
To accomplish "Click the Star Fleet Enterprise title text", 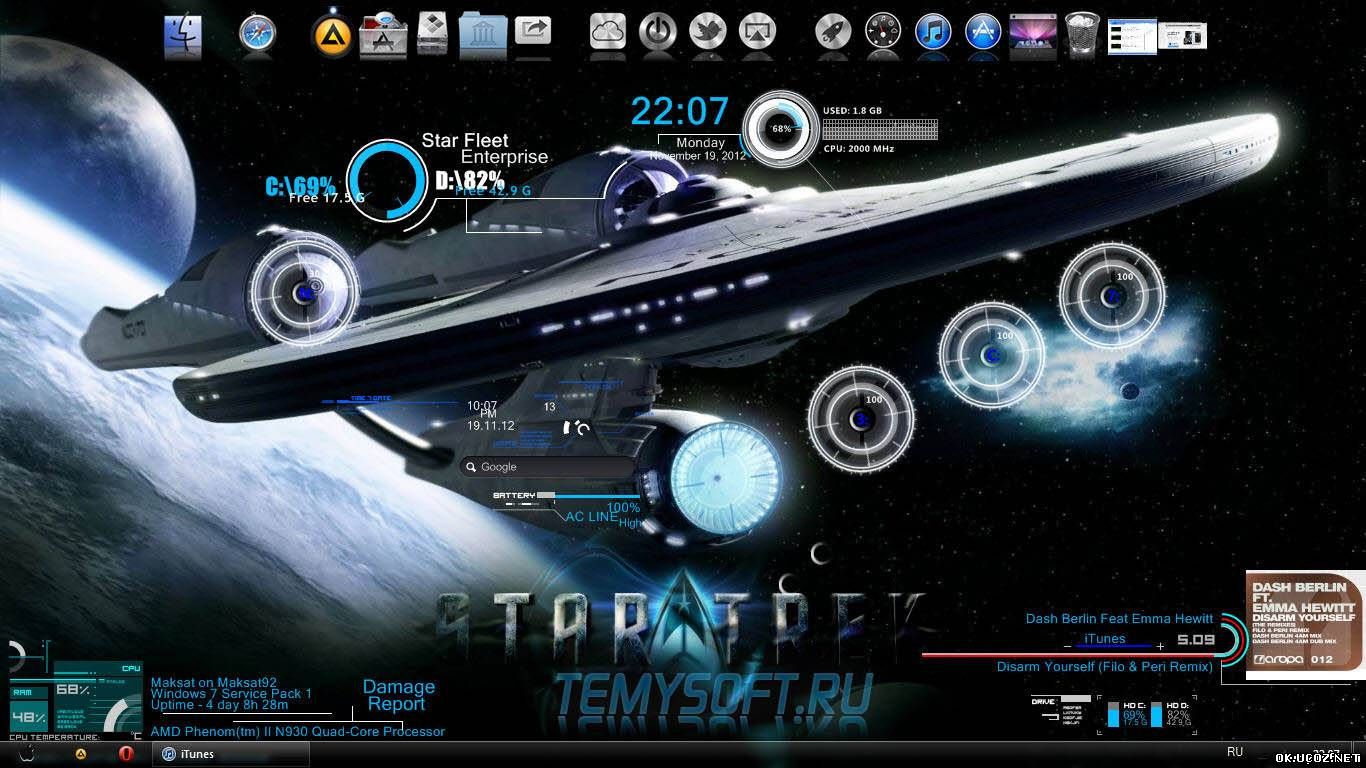I will pyautogui.click(x=485, y=149).
